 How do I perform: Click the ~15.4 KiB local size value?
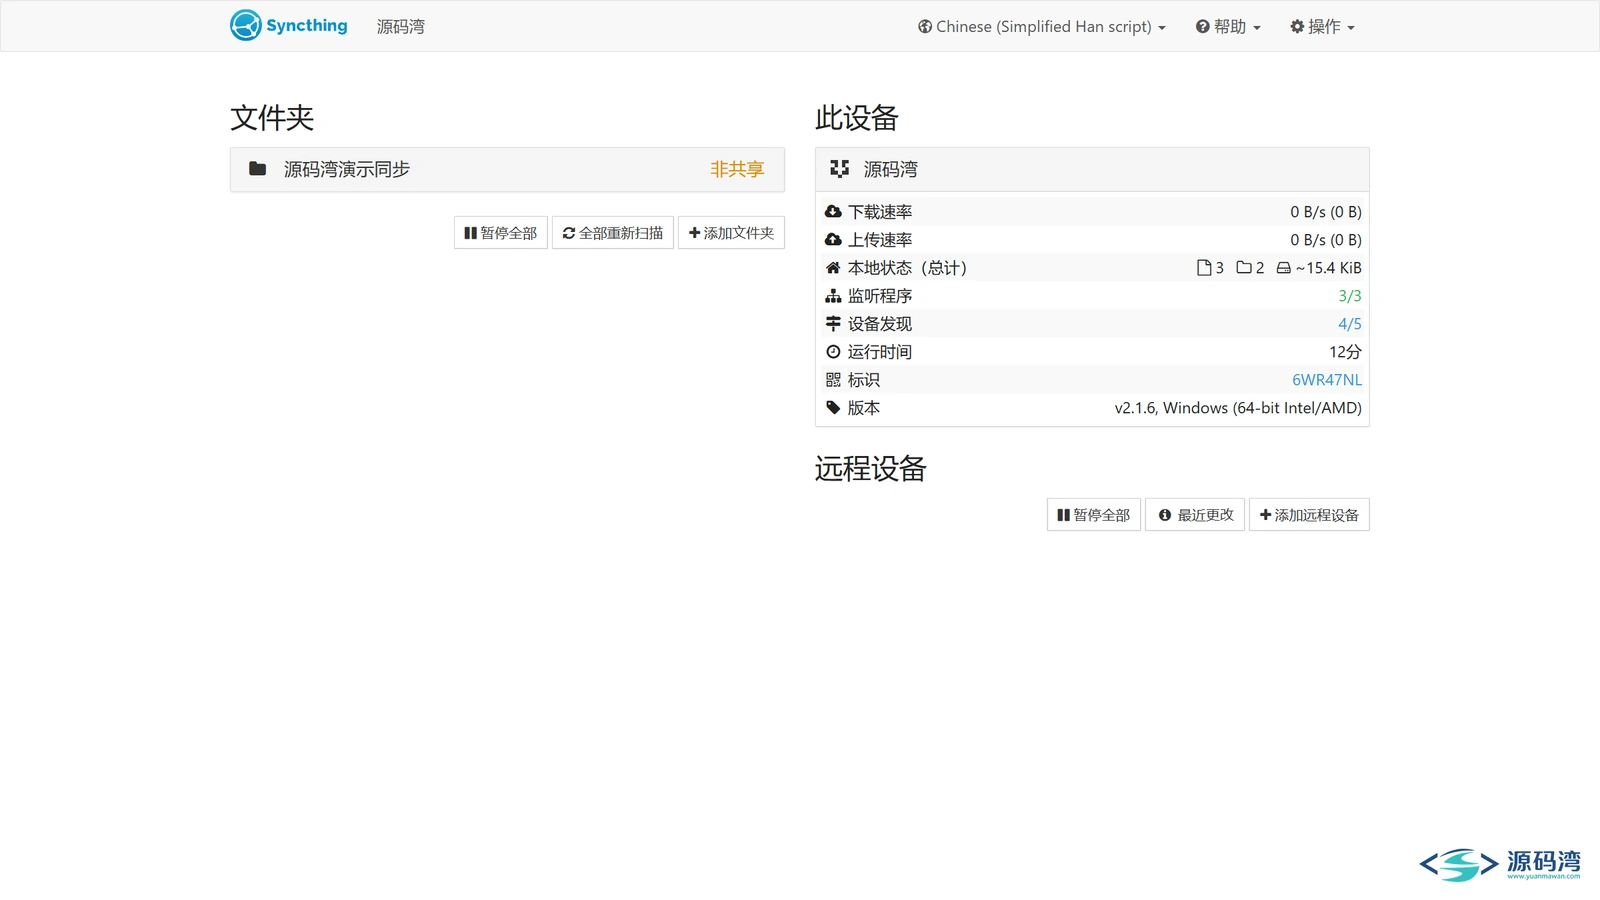(1328, 268)
